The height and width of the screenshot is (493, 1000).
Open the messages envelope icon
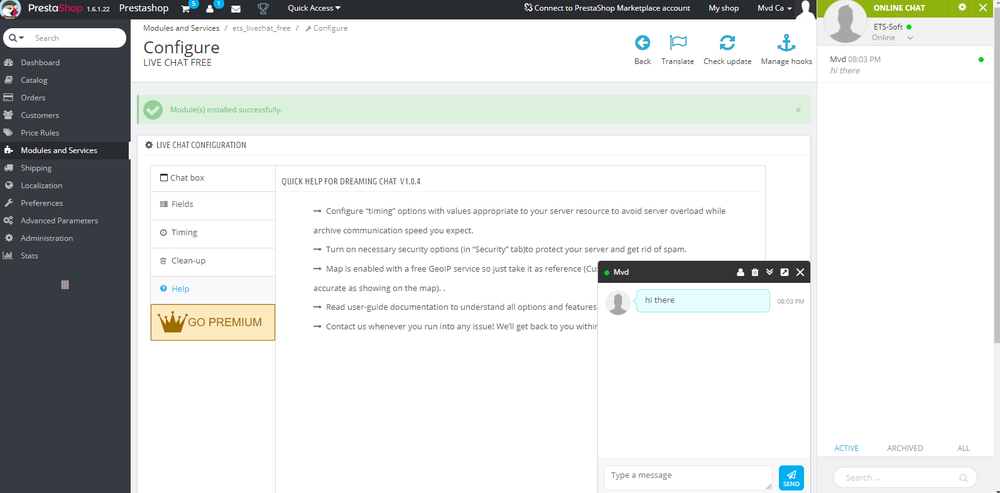[236, 9]
